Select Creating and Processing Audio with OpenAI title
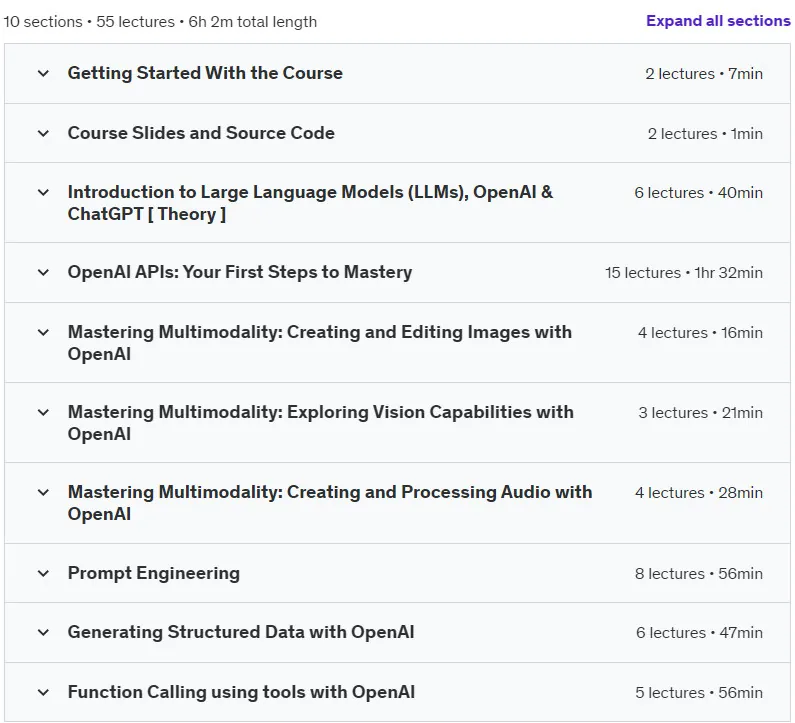Image resolution: width=795 pixels, height=723 pixels. click(330, 503)
